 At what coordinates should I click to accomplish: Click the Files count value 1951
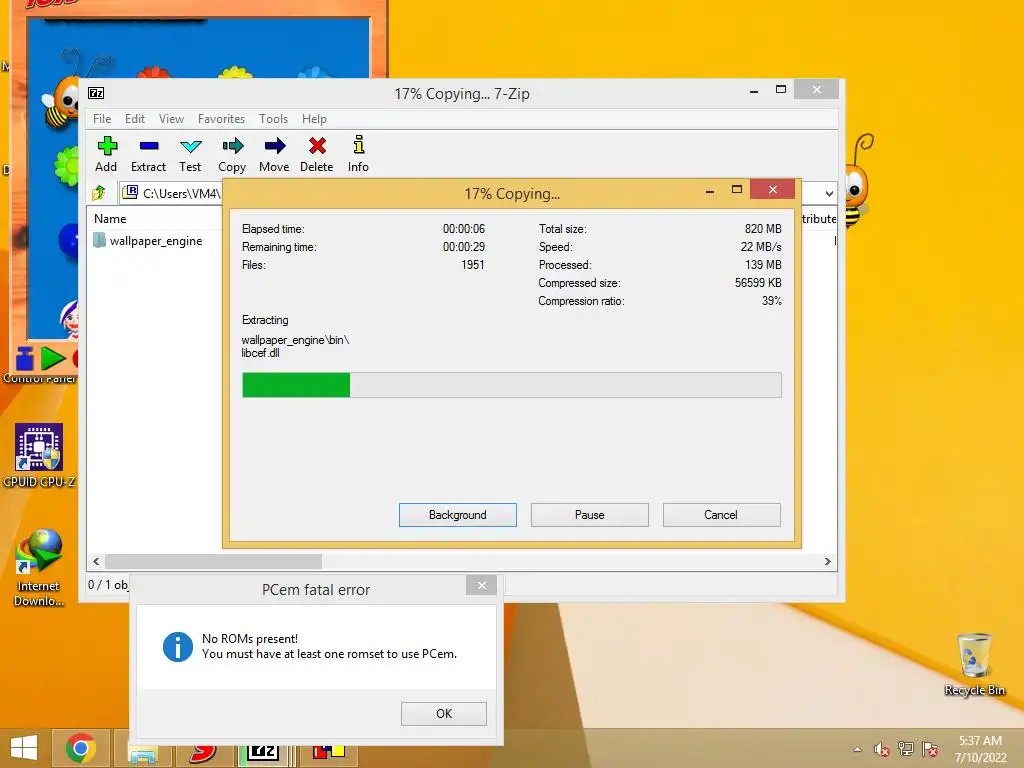pyautogui.click(x=473, y=264)
